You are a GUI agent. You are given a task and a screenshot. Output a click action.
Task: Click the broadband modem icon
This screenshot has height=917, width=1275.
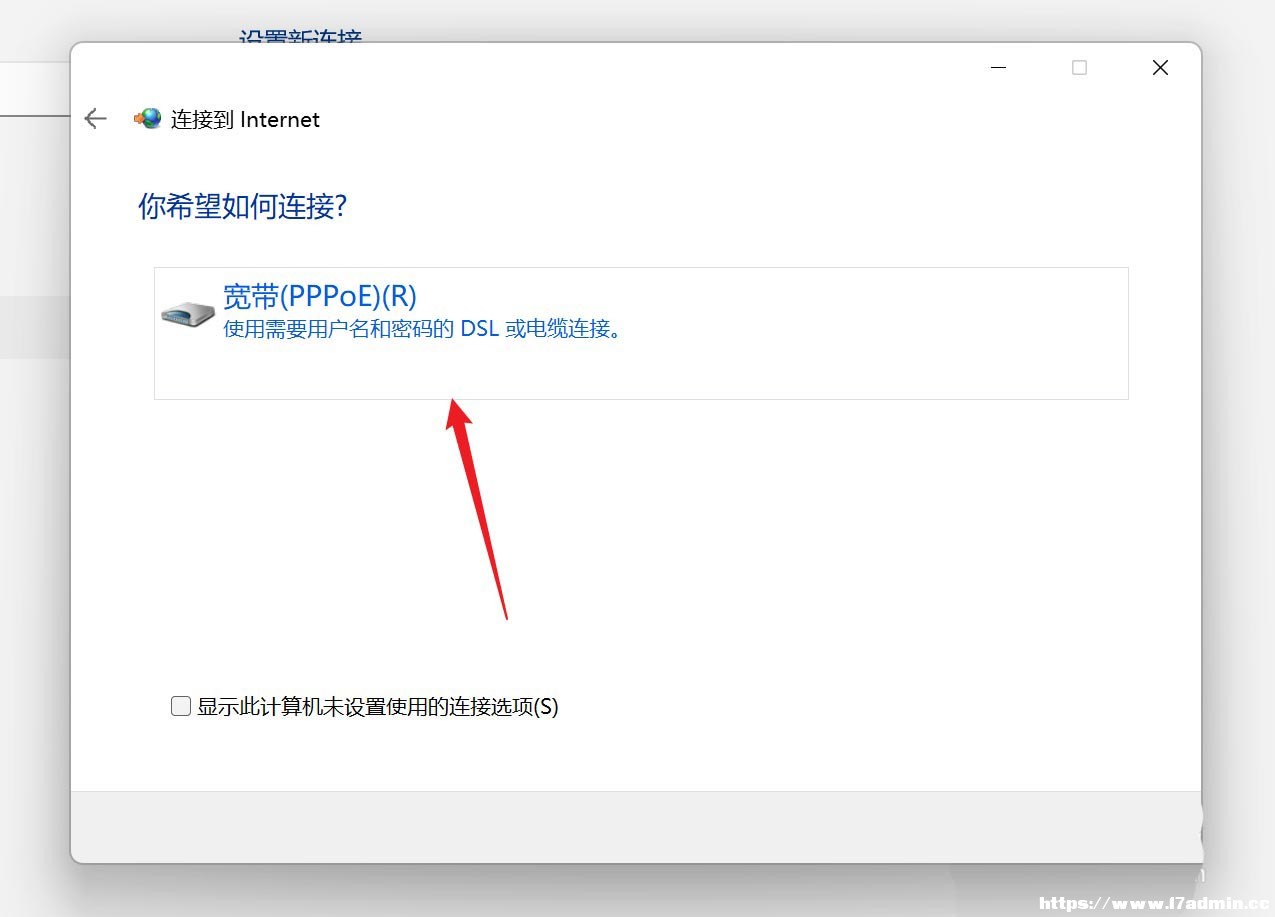[x=188, y=313]
